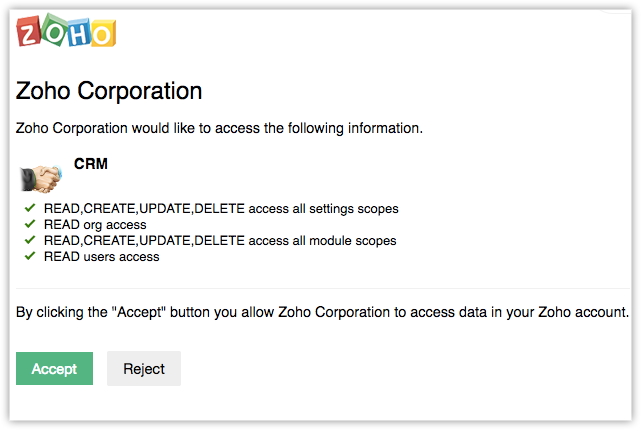Viewport: 641px width, 430px height.
Task: Click the 'By clicking the Accept button' notice
Action: [322, 313]
